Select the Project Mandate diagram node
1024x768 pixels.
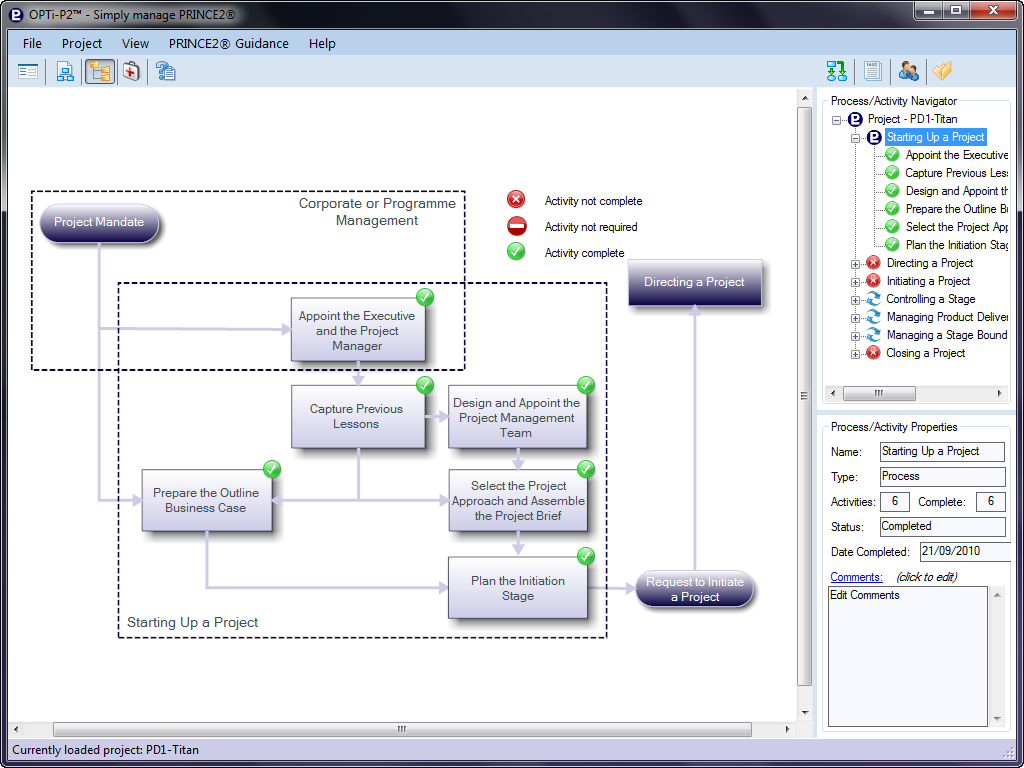click(x=99, y=223)
